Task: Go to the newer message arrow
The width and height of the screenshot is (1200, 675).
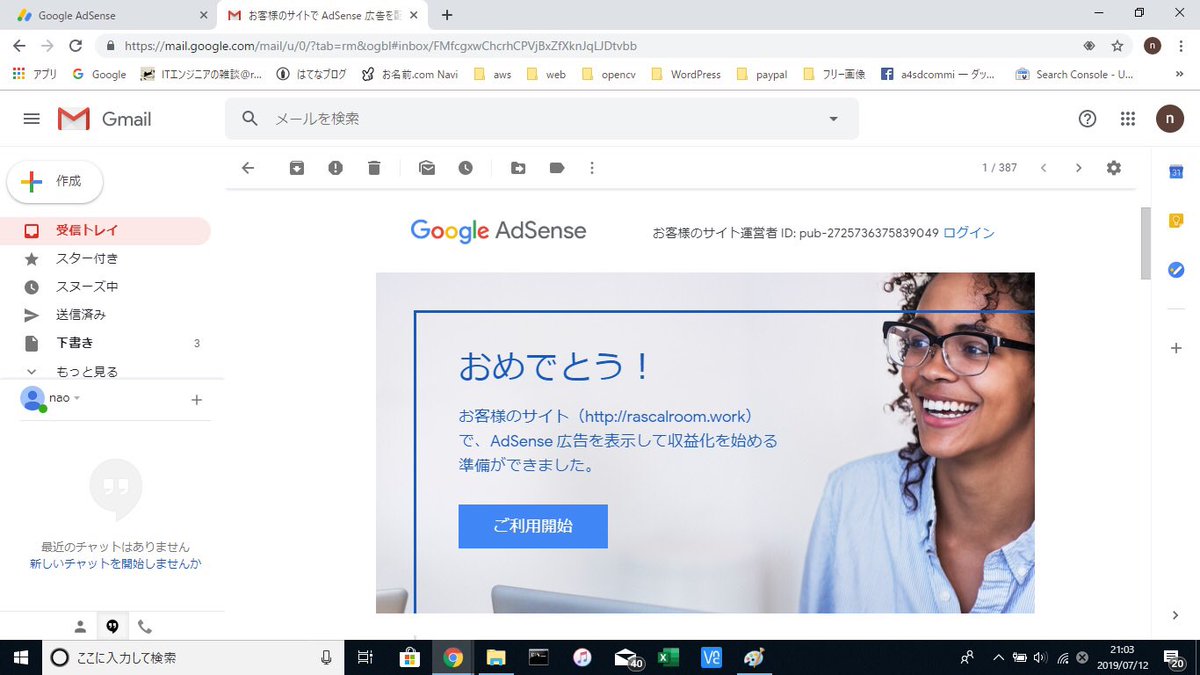Action: 1043,168
